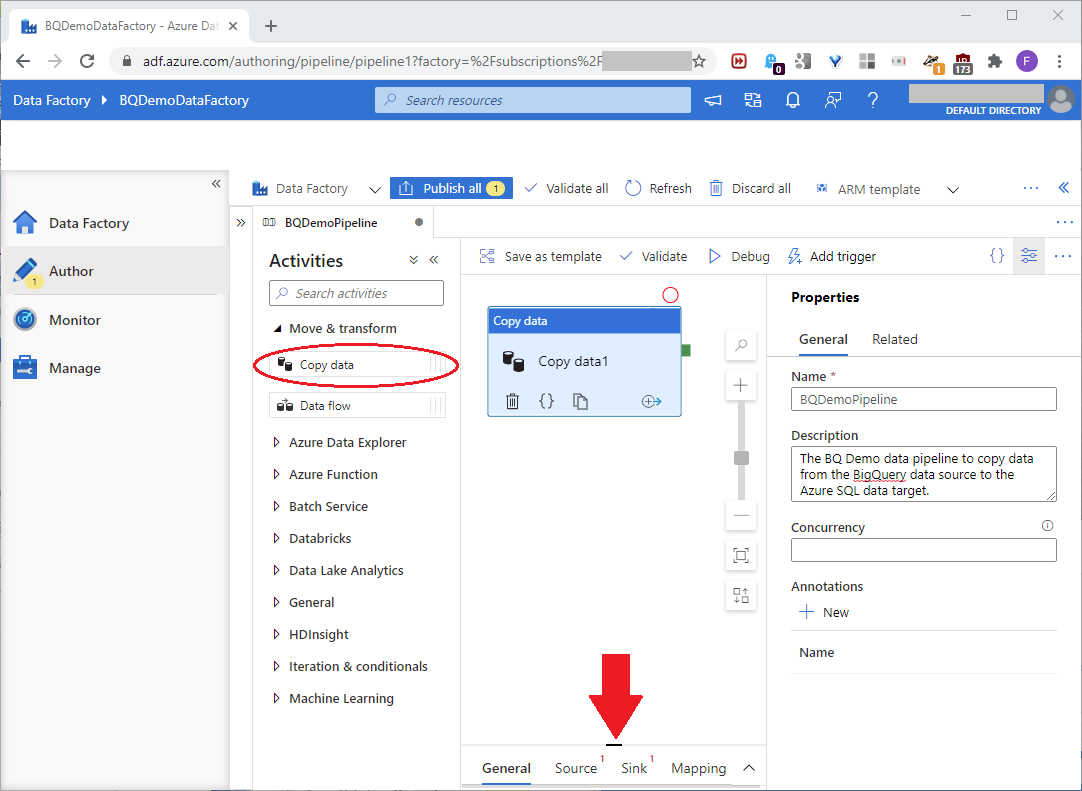Click the switch Data Factory icon in header

pos(753,101)
